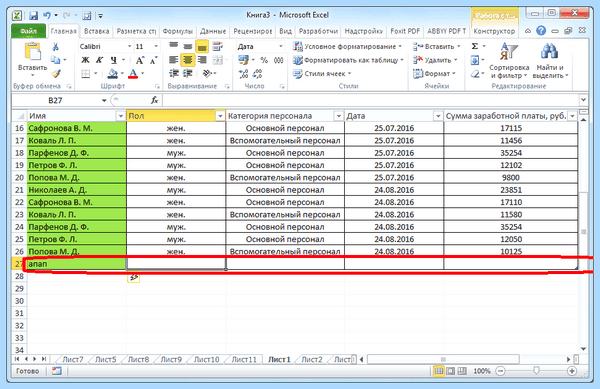Click the Clear eraser icon

(x=475, y=73)
